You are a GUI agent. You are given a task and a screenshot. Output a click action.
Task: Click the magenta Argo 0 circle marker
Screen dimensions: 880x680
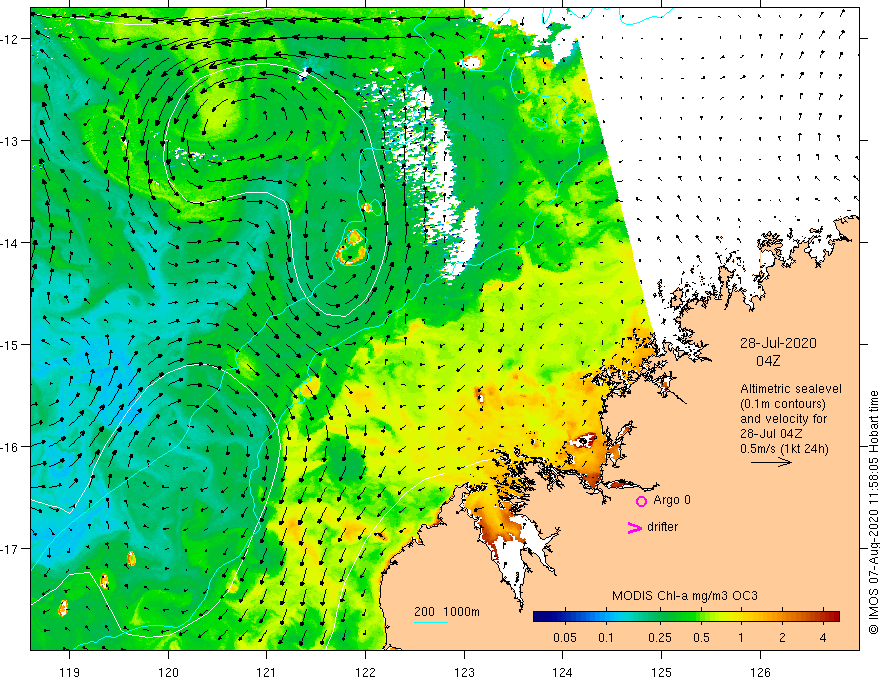(x=641, y=501)
